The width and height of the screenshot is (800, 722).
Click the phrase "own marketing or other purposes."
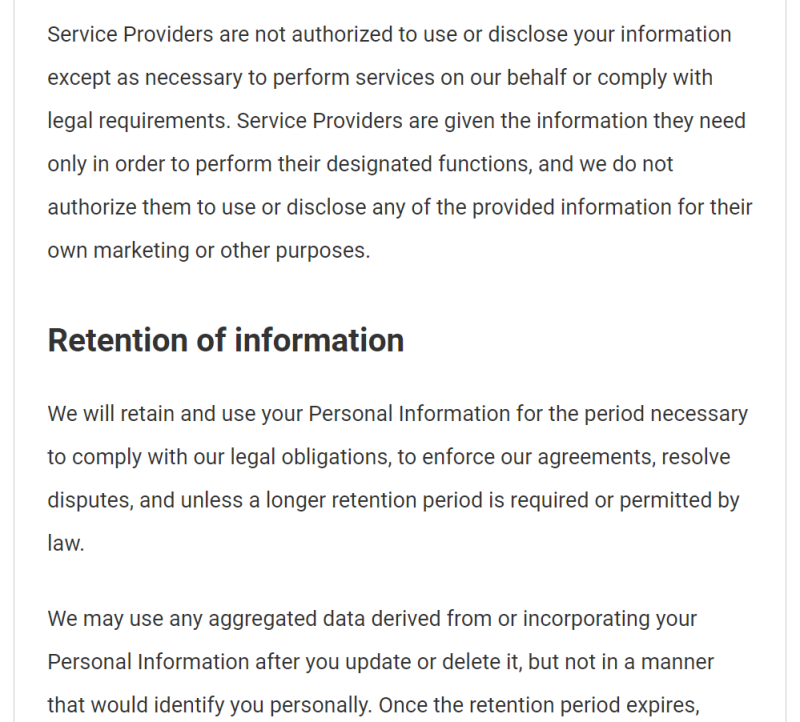[x=208, y=250]
